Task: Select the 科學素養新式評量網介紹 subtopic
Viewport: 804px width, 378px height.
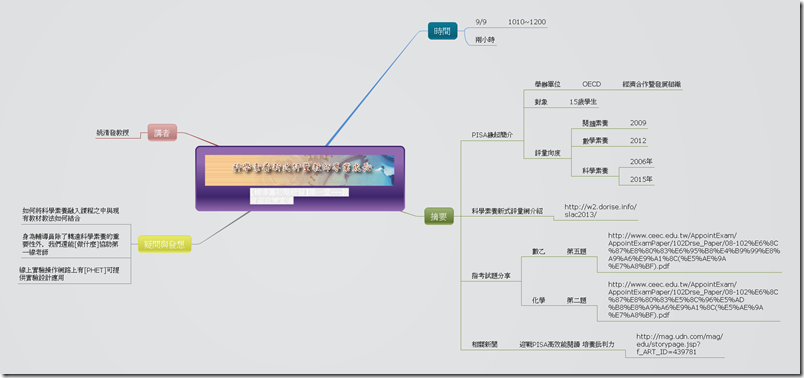Action: click(508, 210)
